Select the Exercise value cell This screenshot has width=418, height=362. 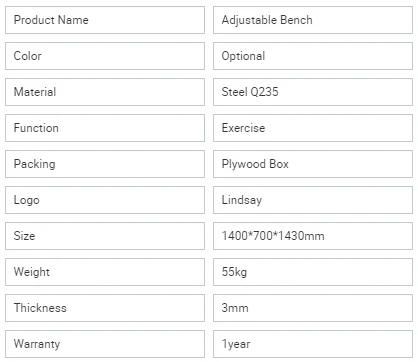(313, 128)
